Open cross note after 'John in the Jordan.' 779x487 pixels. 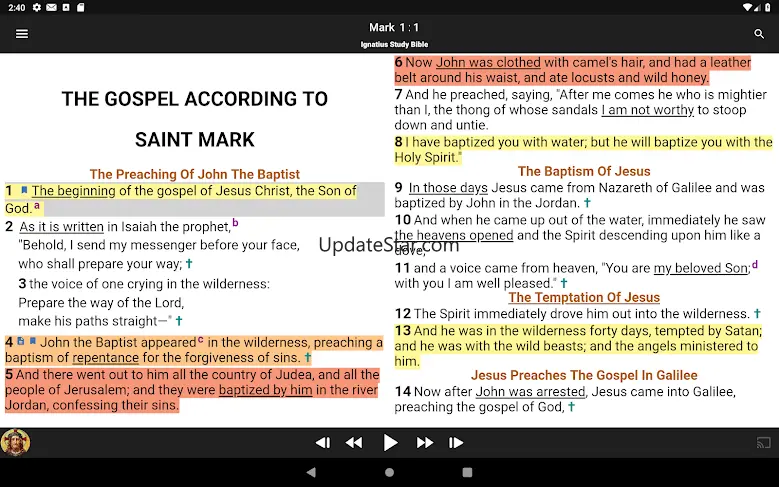pos(587,202)
